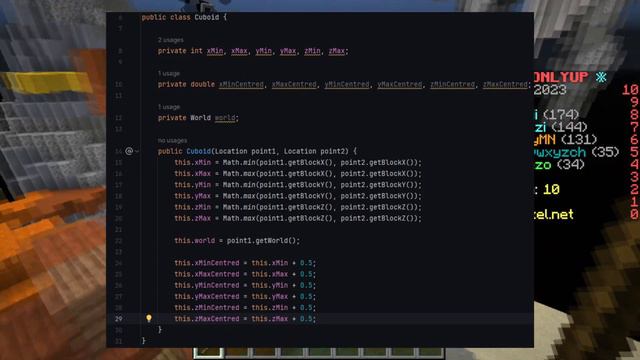Click the yMax field in the private int declaration
The image size is (640, 360).
[x=288, y=51]
